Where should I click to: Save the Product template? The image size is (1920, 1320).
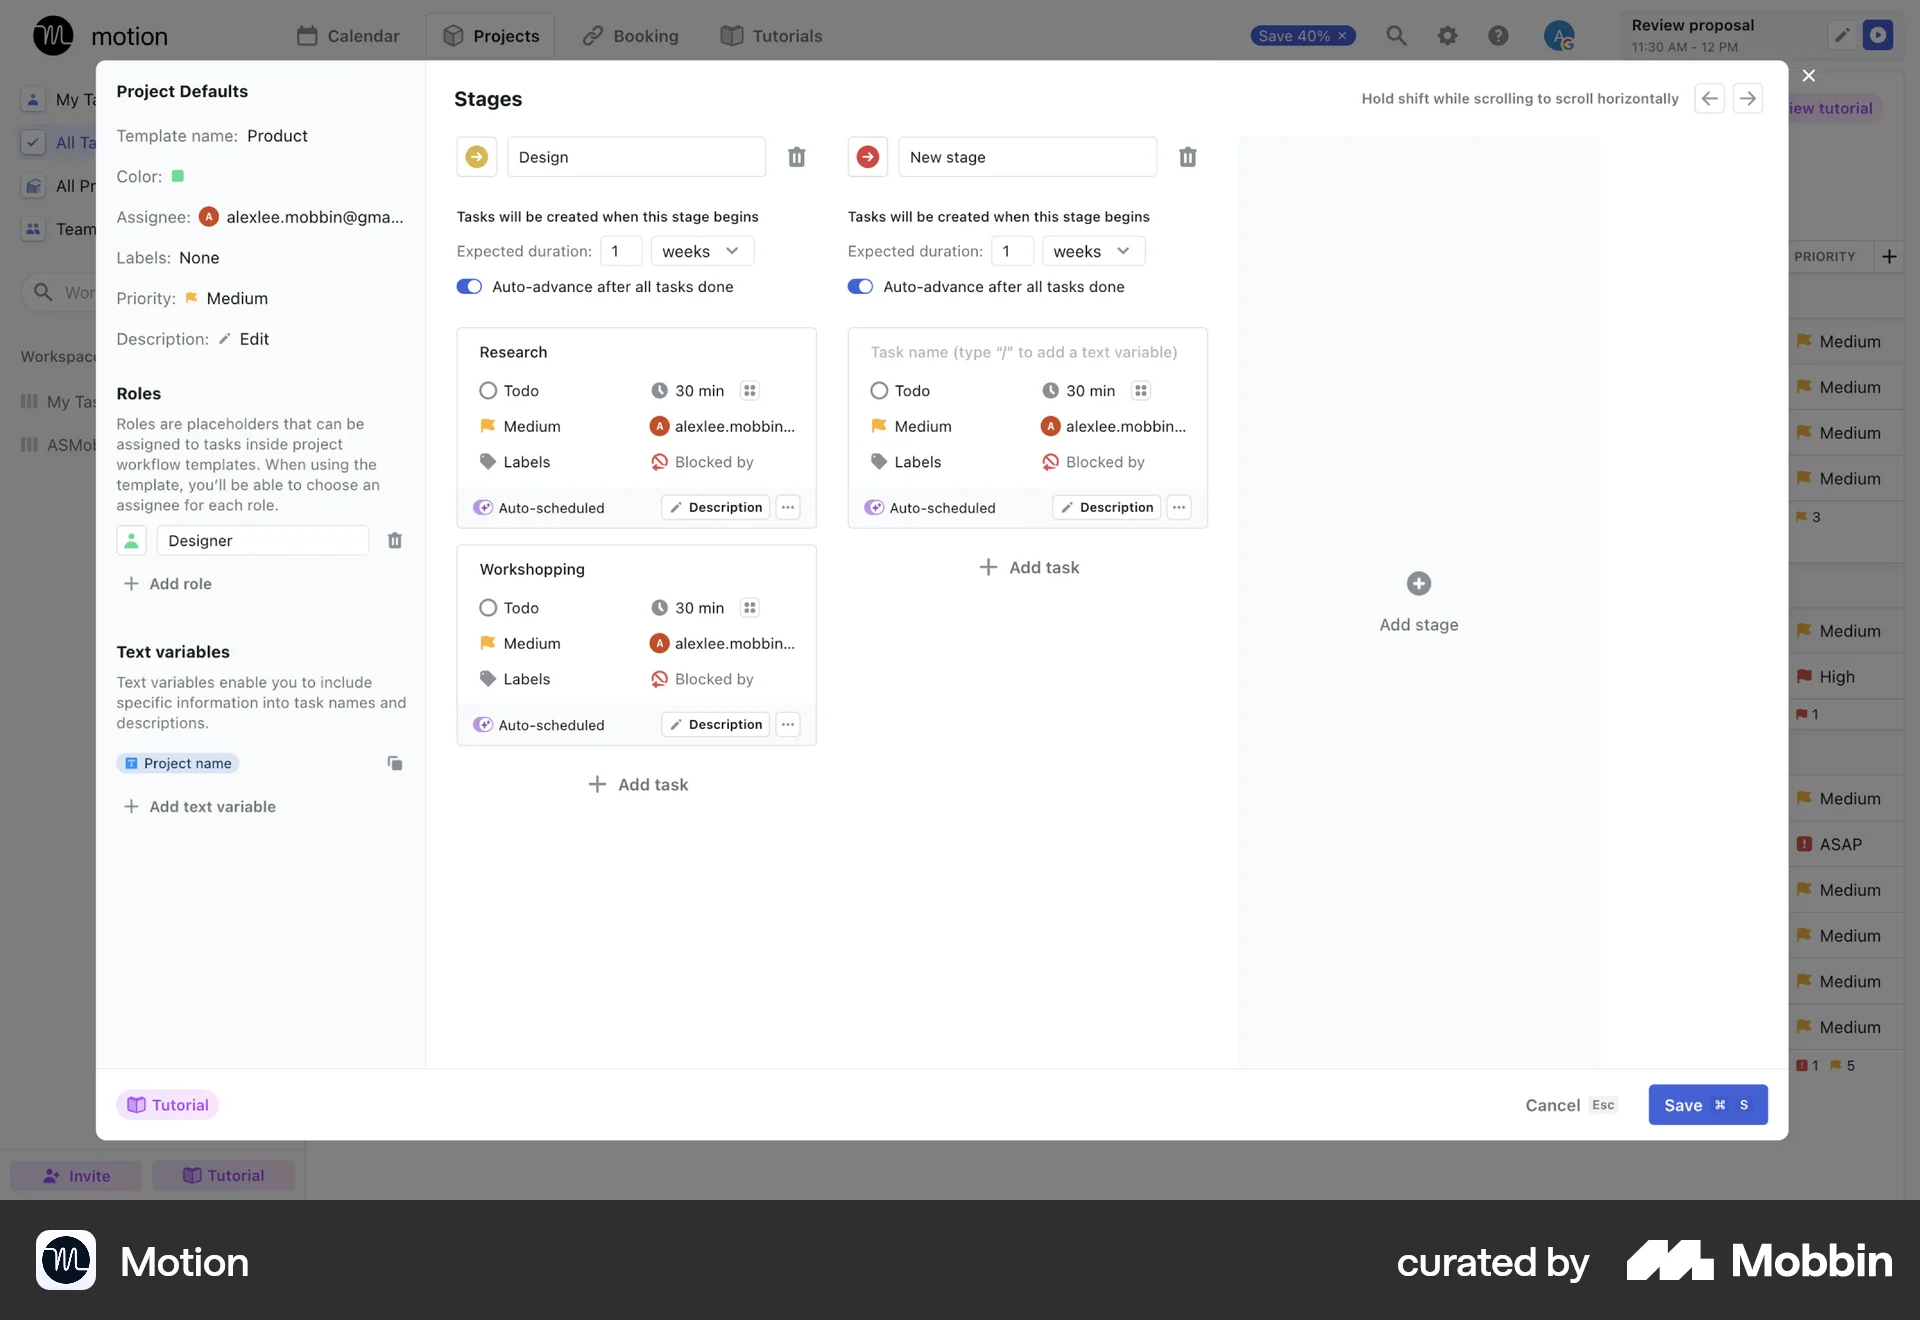(1706, 1105)
